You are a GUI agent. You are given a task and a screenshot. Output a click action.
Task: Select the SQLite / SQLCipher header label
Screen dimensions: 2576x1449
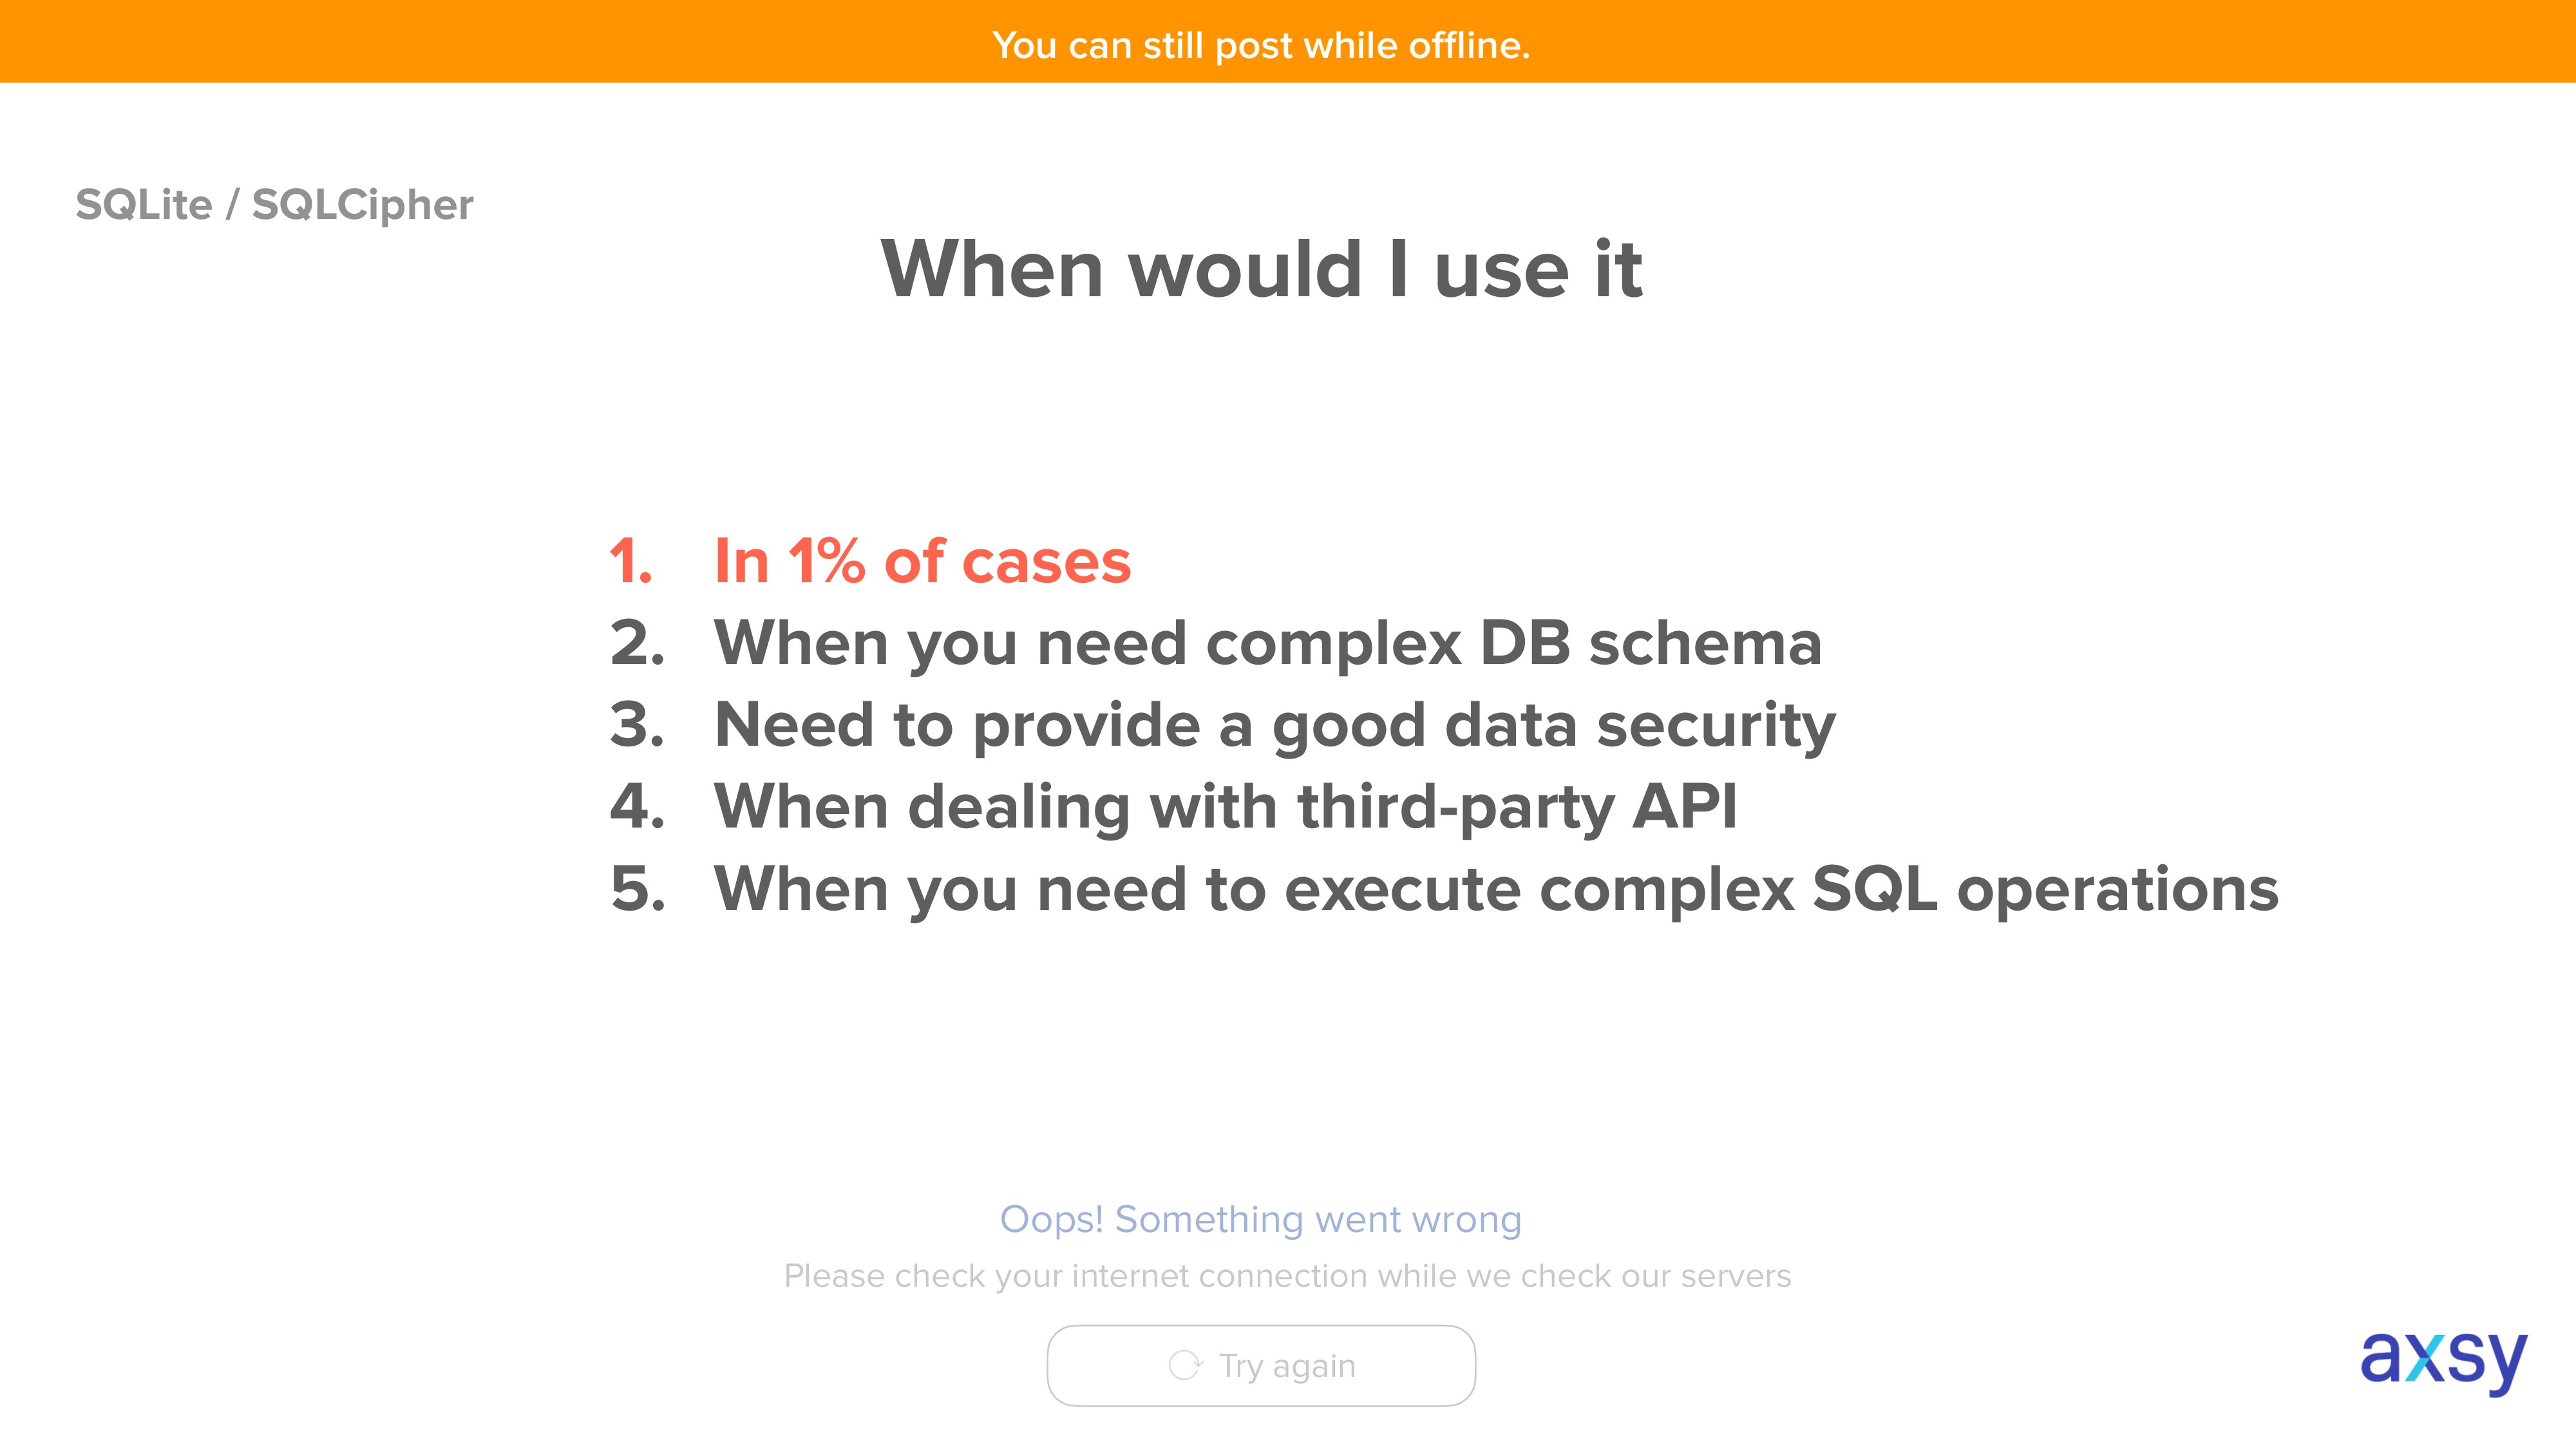274,205
